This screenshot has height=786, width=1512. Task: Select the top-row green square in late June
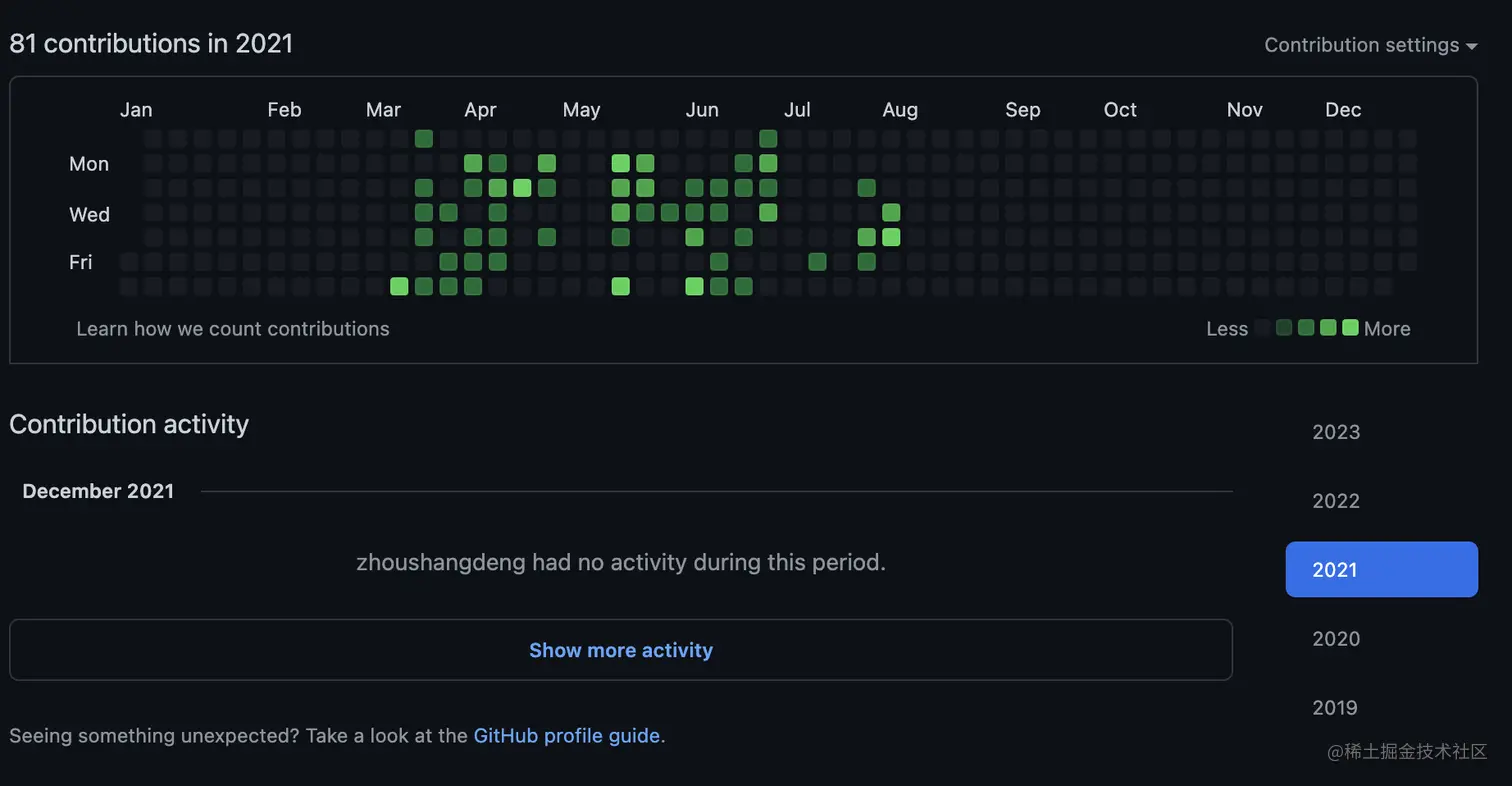pyautogui.click(x=768, y=138)
